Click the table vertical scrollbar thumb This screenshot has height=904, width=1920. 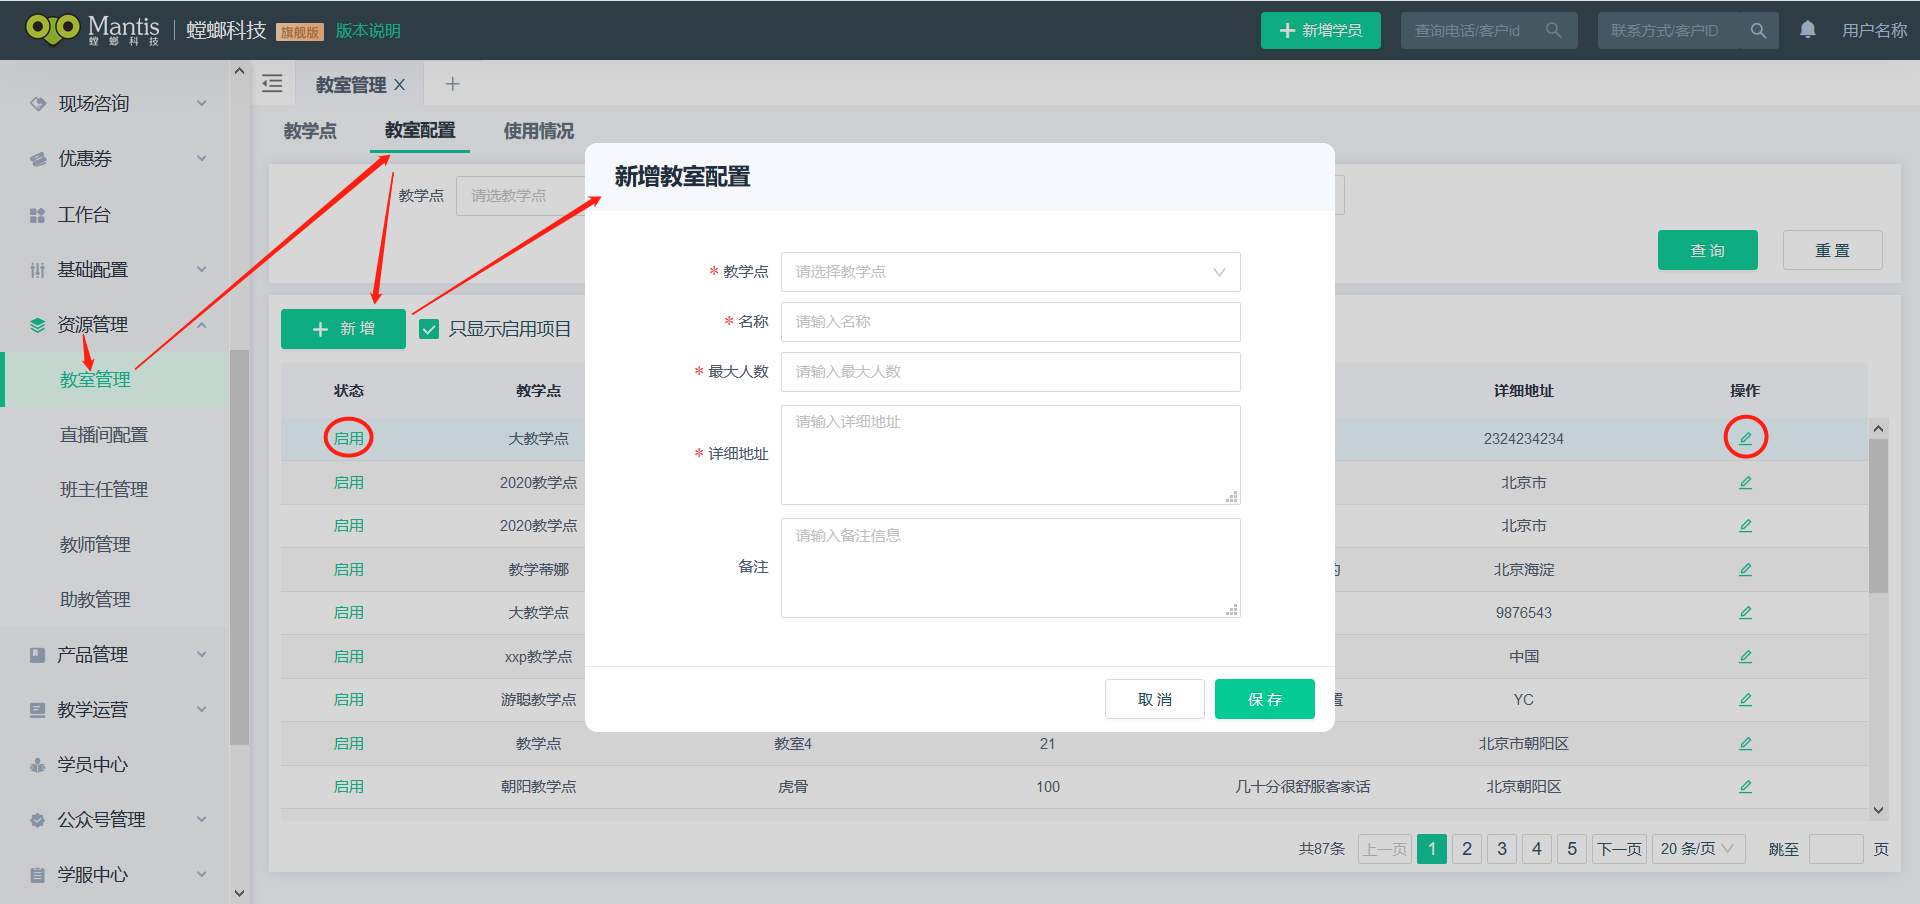tap(1878, 515)
